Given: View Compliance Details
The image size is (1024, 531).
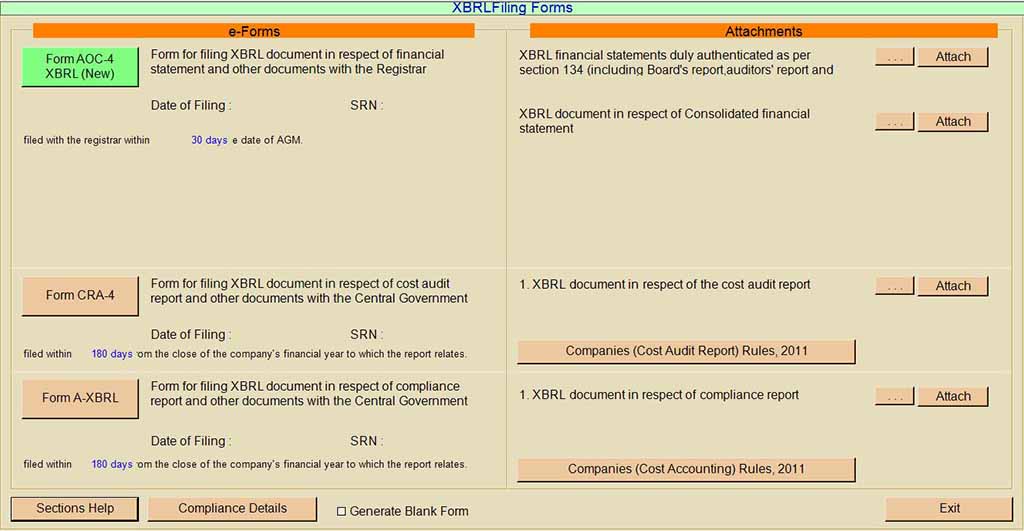Looking at the screenshot, I should pos(232,509).
